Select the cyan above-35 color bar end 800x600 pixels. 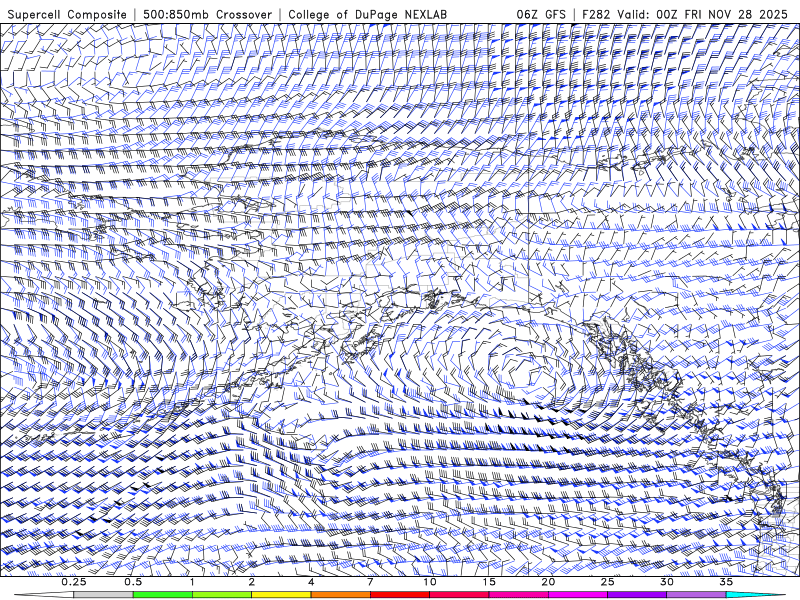point(756,595)
